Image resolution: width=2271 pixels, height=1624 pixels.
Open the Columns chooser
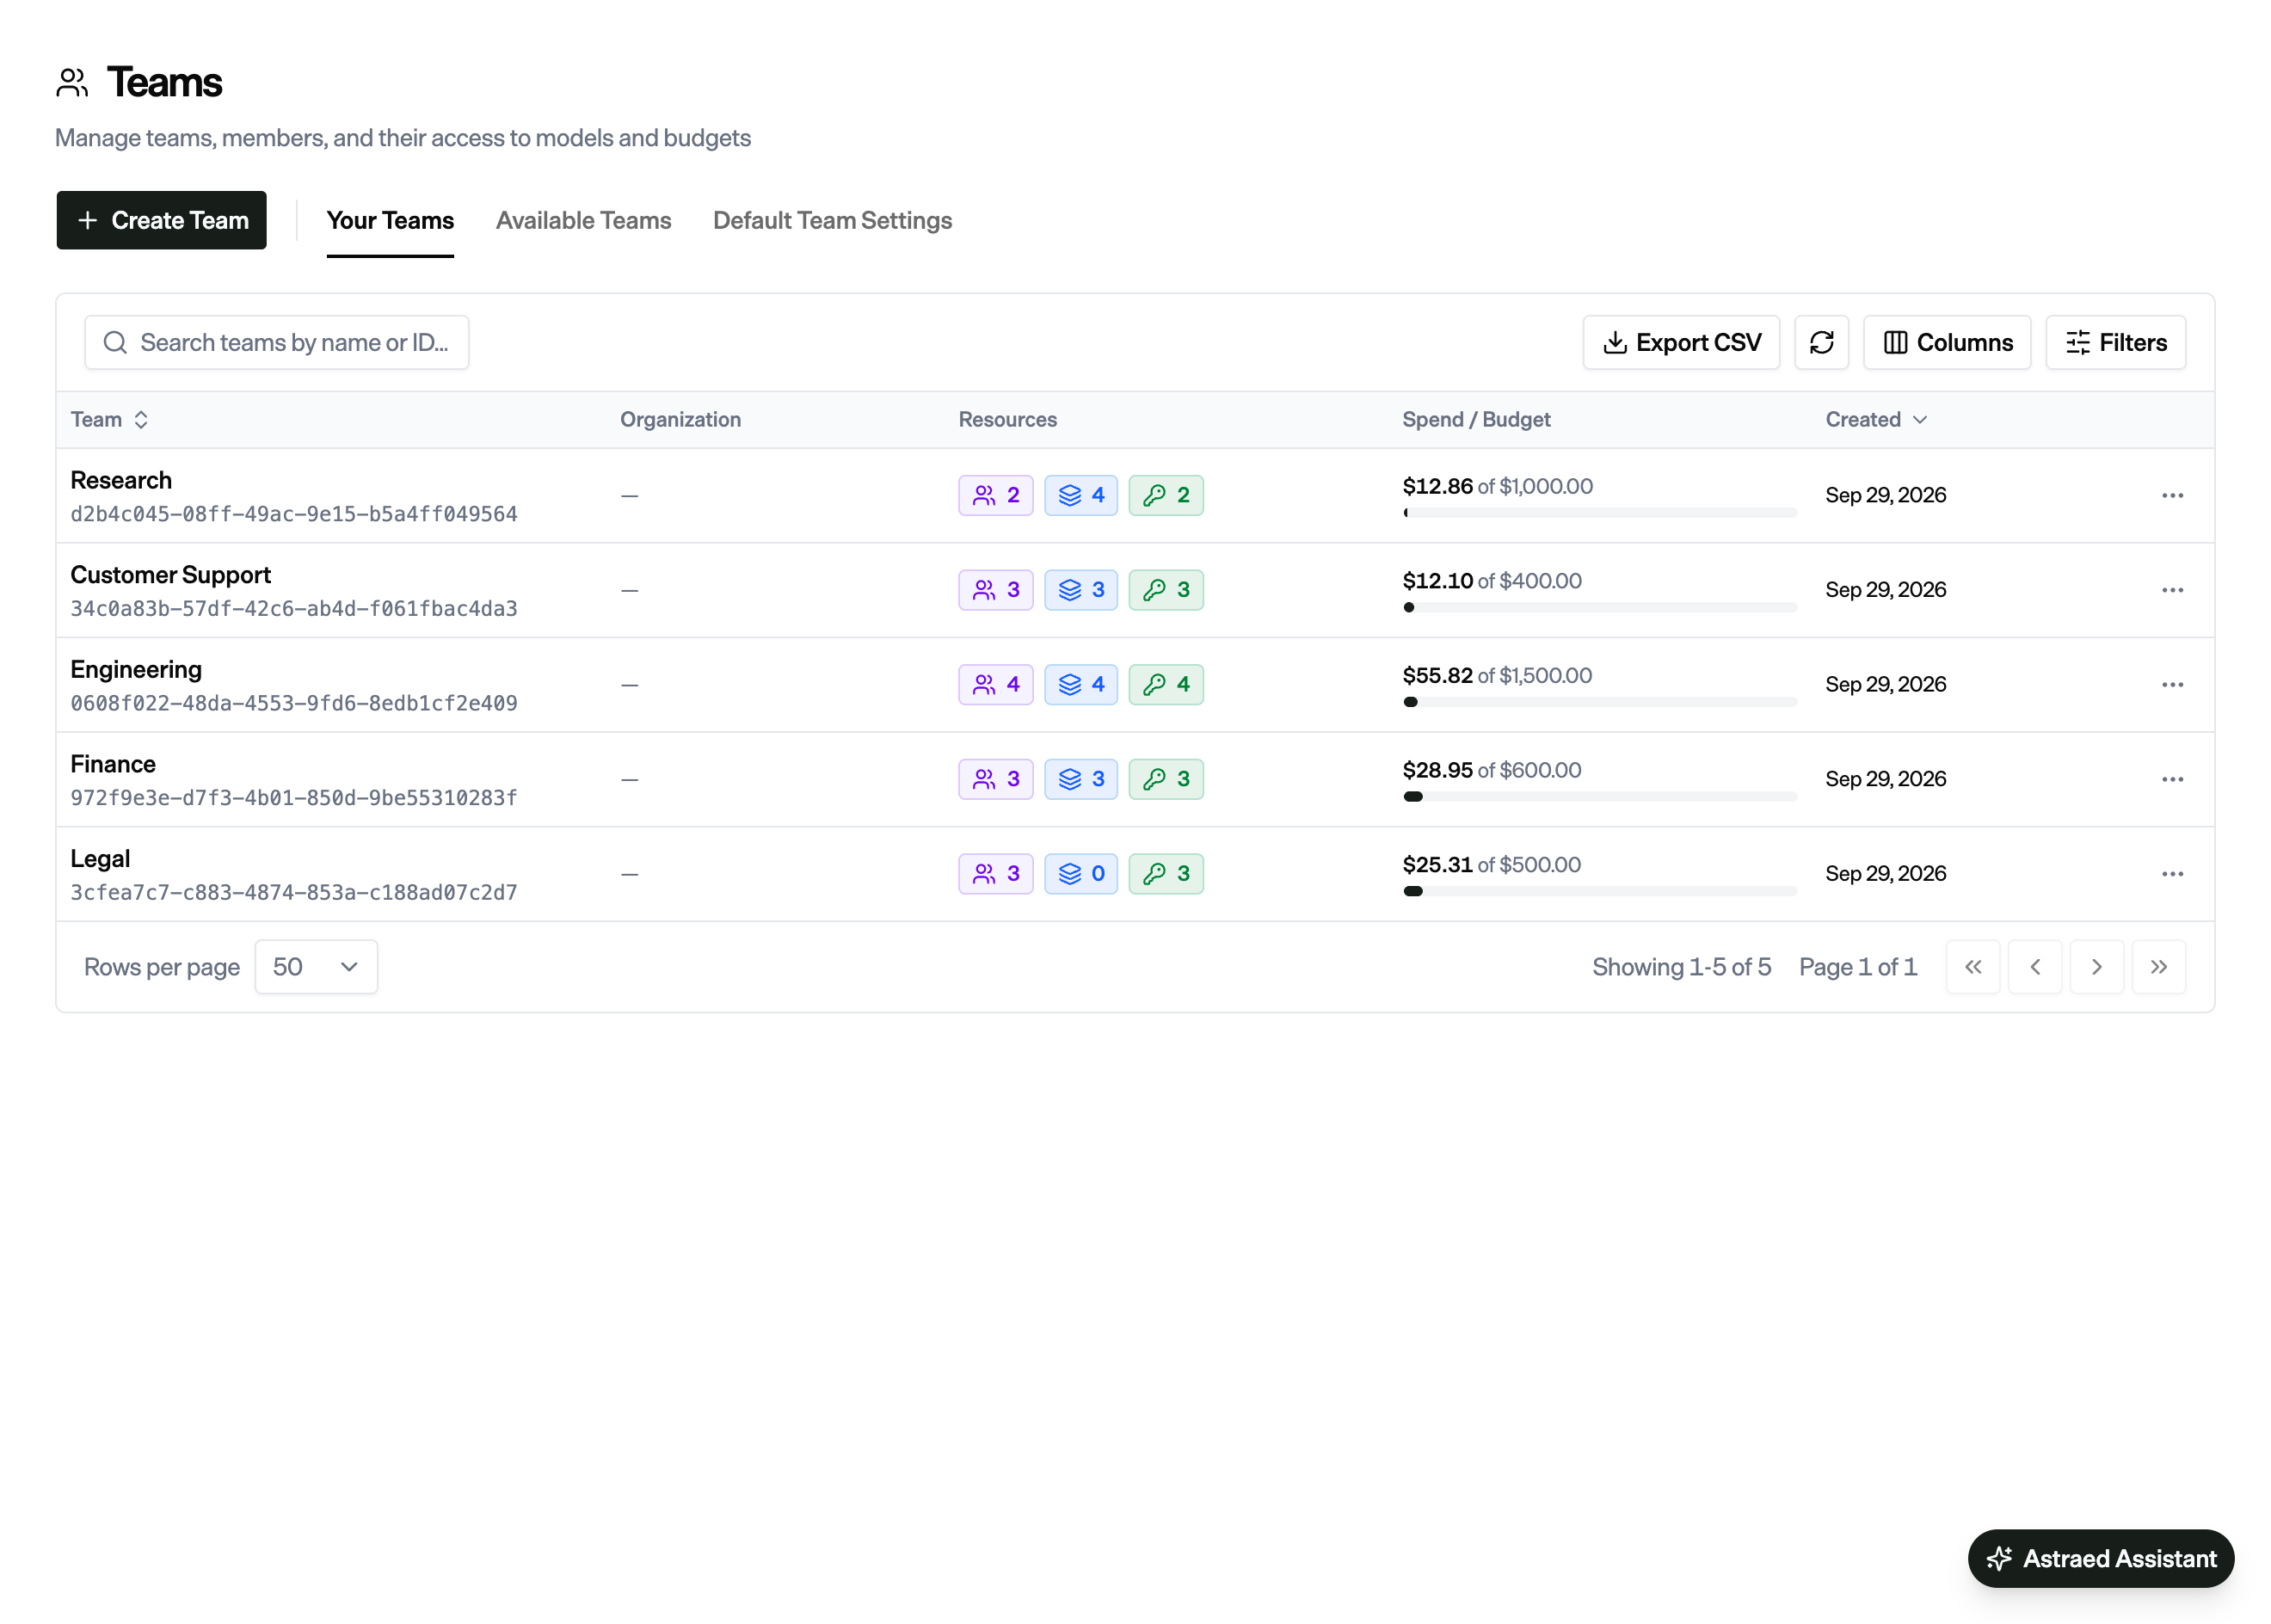point(1946,343)
